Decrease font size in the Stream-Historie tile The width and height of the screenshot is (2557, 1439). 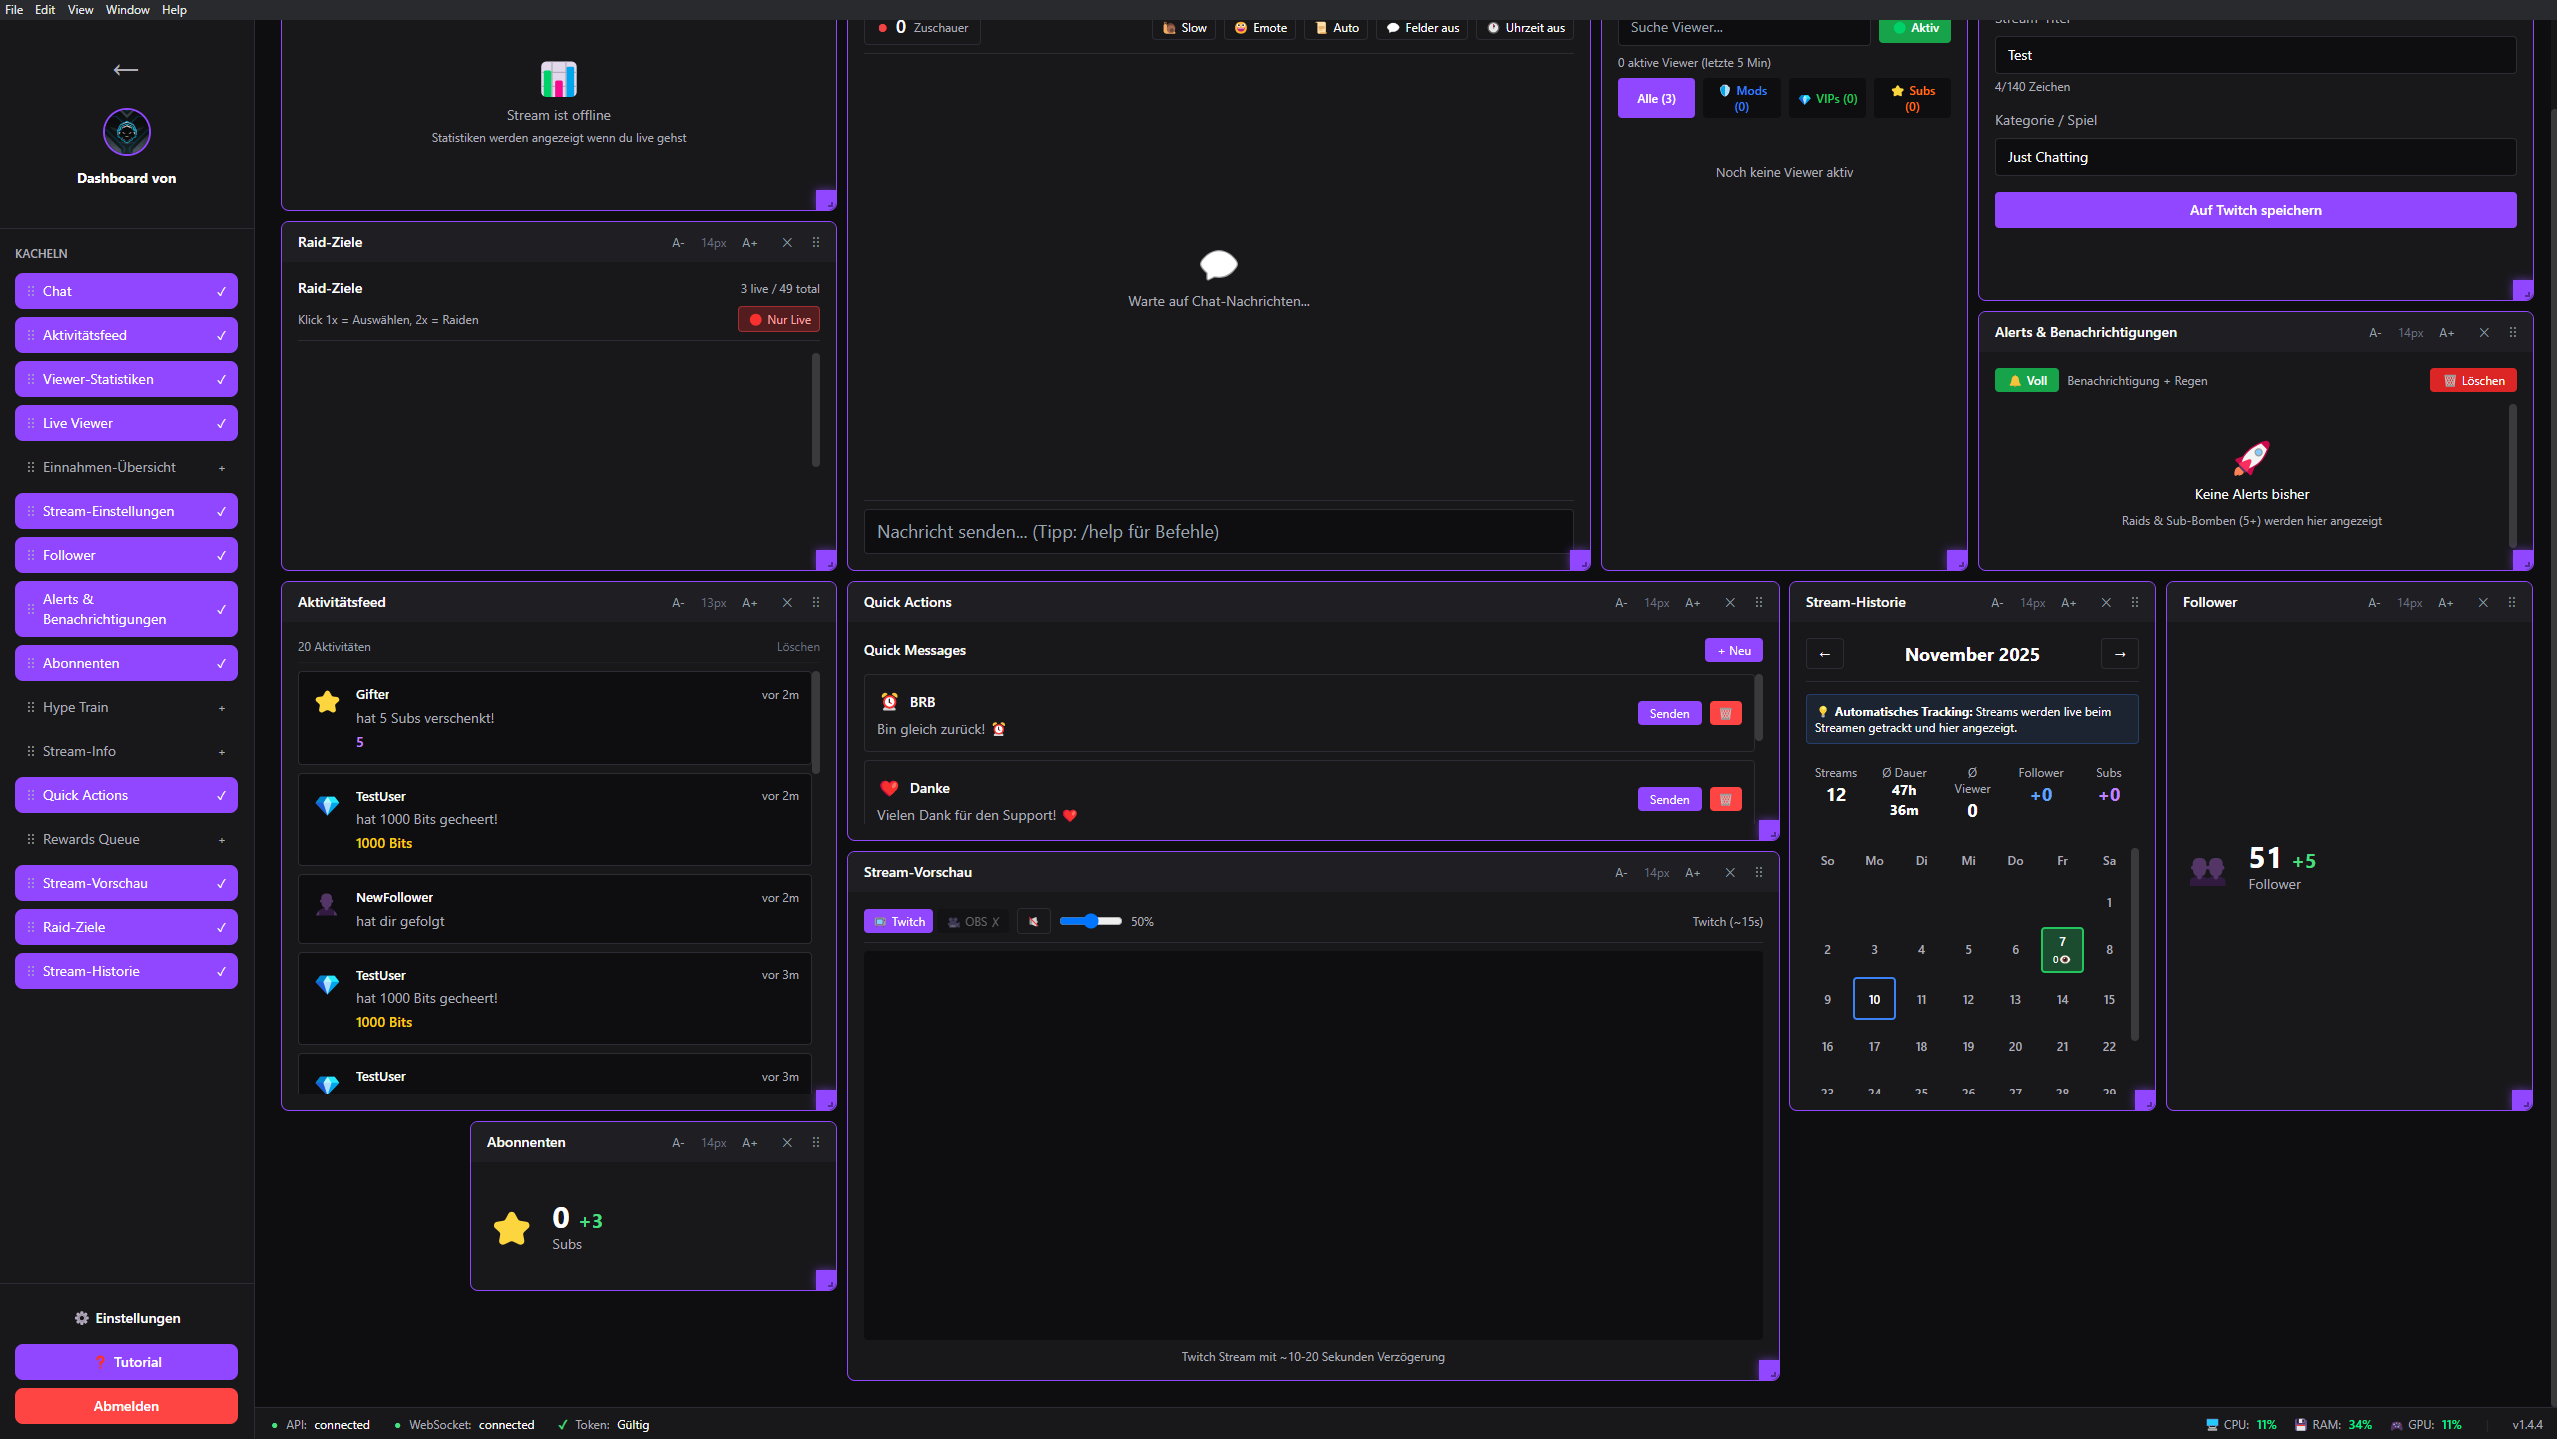(1996, 603)
